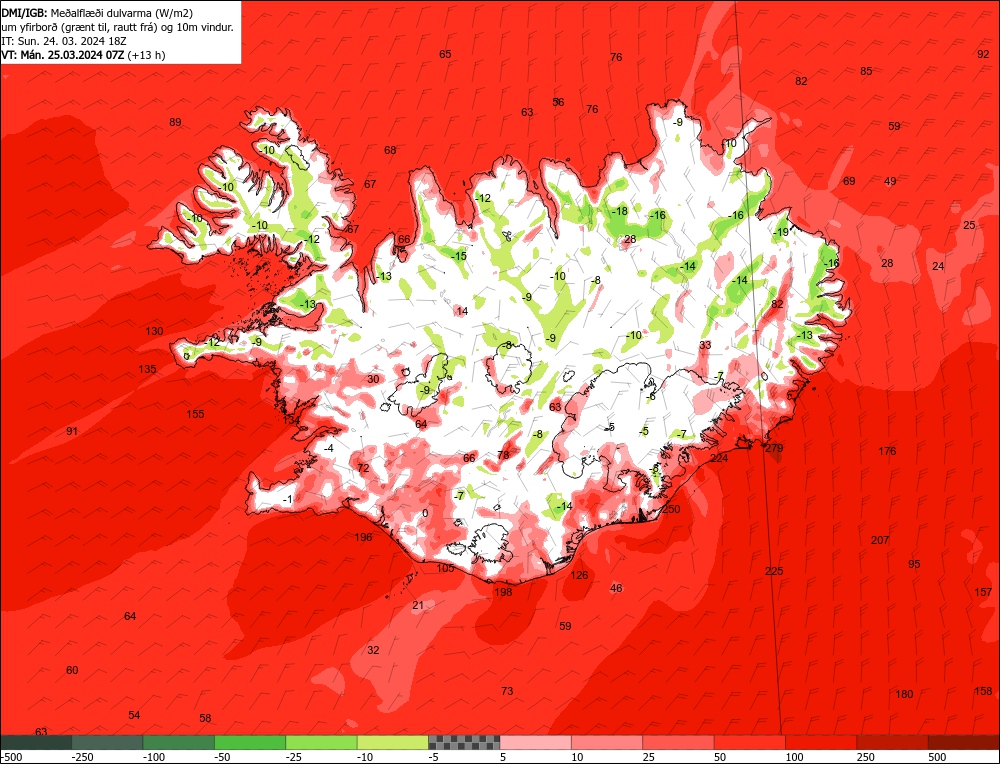
Task: Select the ocean value '176'
Action: click(x=887, y=451)
